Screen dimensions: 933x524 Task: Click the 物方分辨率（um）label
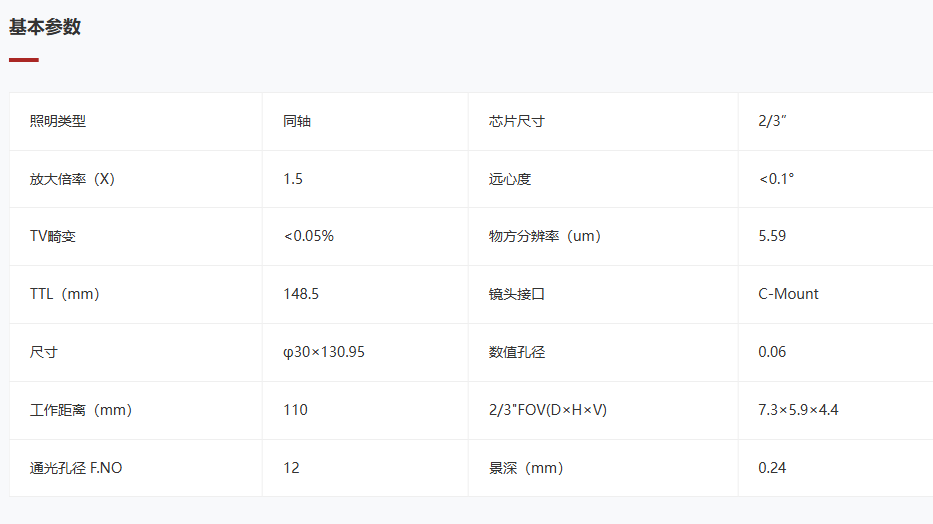pos(544,237)
